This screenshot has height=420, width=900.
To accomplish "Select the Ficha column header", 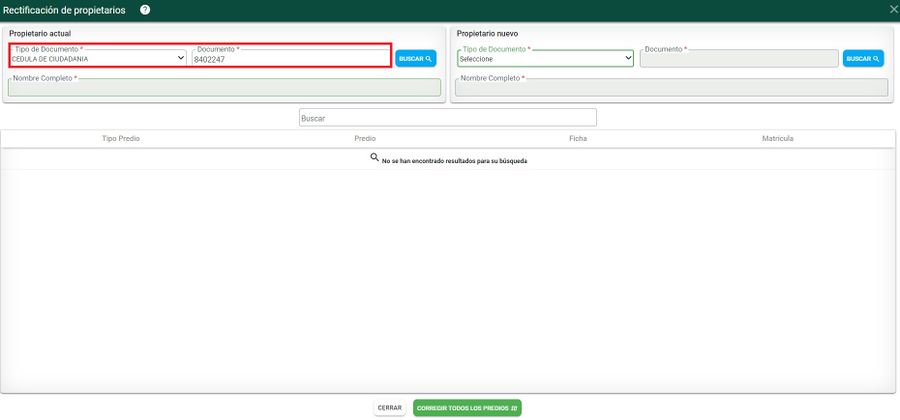I will [x=578, y=138].
